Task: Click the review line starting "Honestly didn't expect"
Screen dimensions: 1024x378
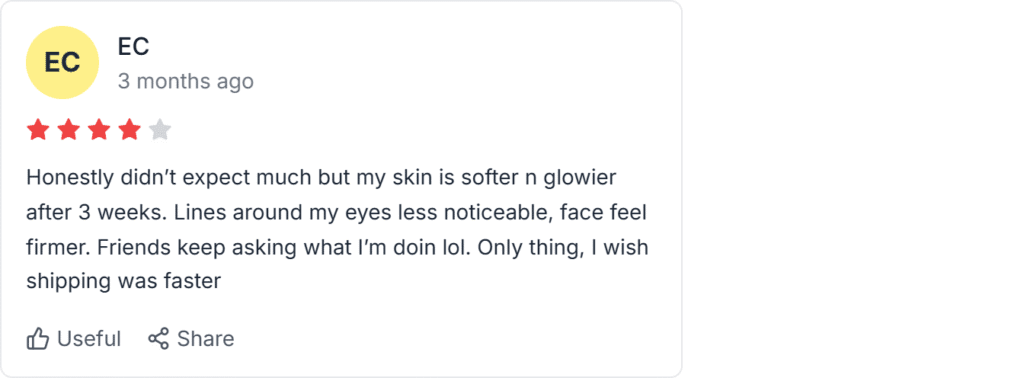Action: click(321, 178)
